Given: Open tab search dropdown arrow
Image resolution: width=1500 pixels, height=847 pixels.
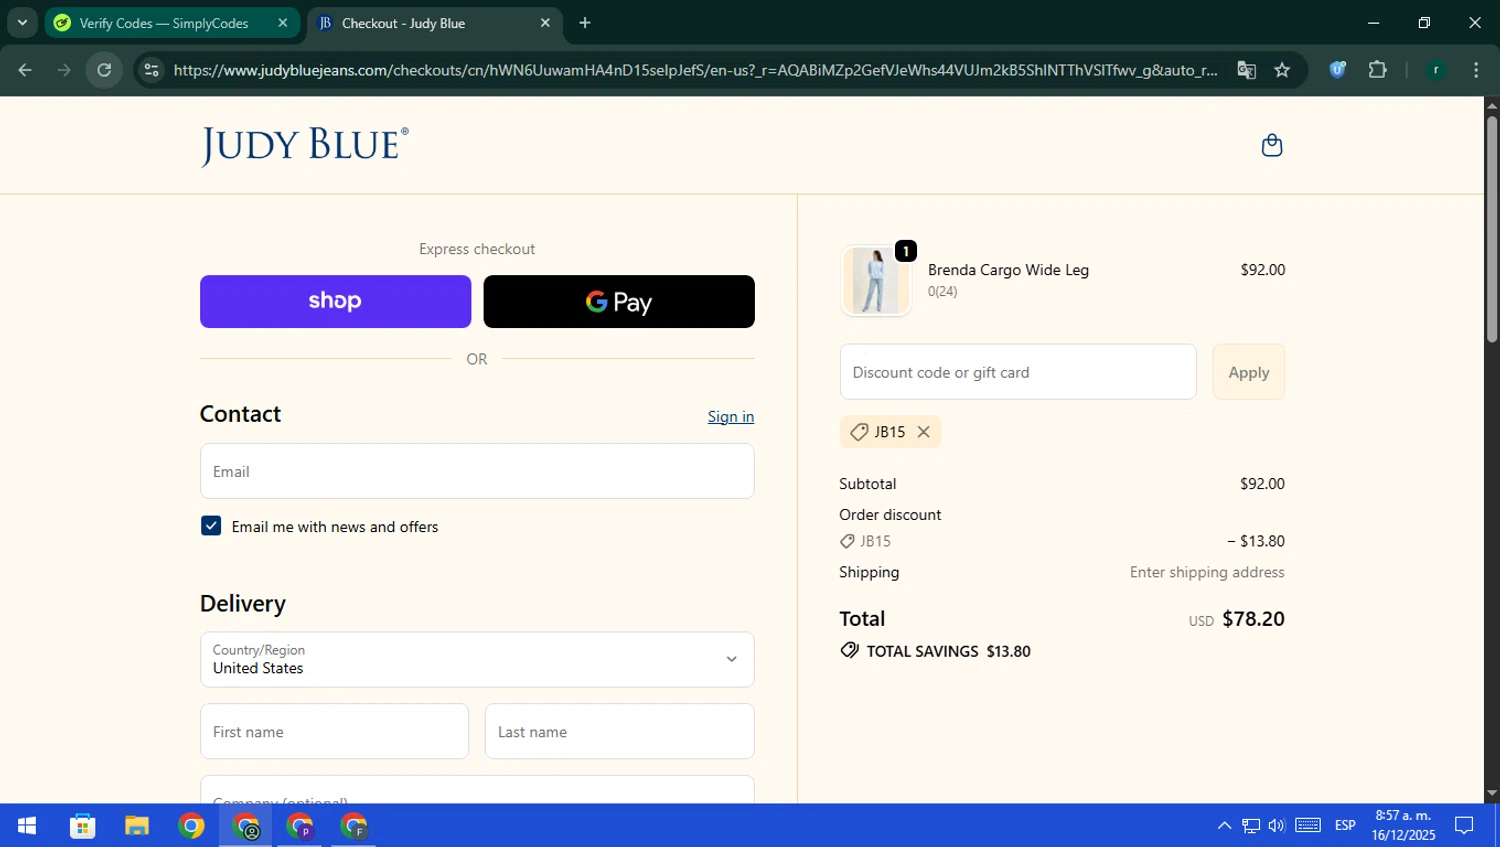Looking at the screenshot, I should [22, 23].
